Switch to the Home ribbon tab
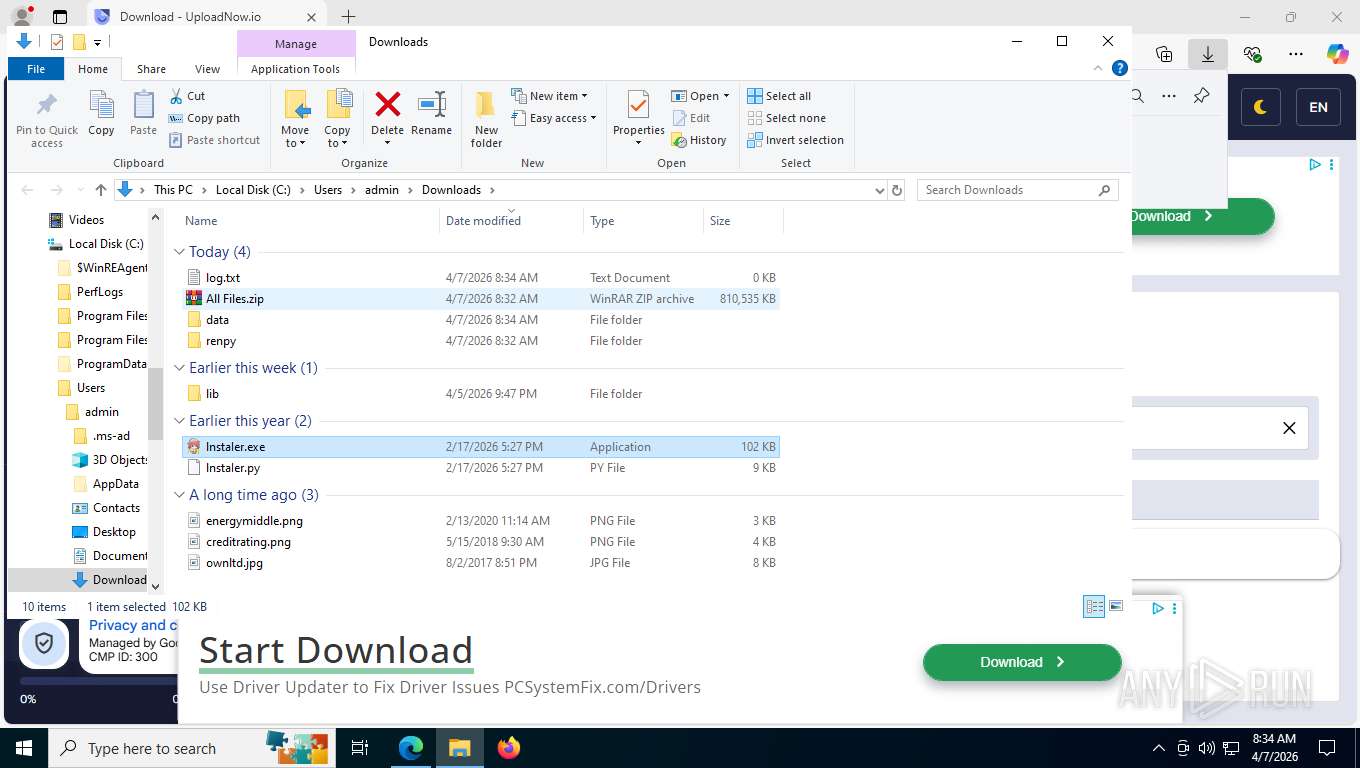 pyautogui.click(x=93, y=69)
